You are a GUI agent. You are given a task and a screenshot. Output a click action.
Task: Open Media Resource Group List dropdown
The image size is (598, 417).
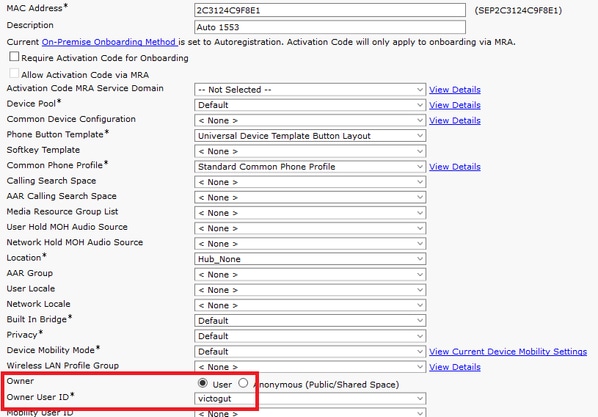pos(310,213)
